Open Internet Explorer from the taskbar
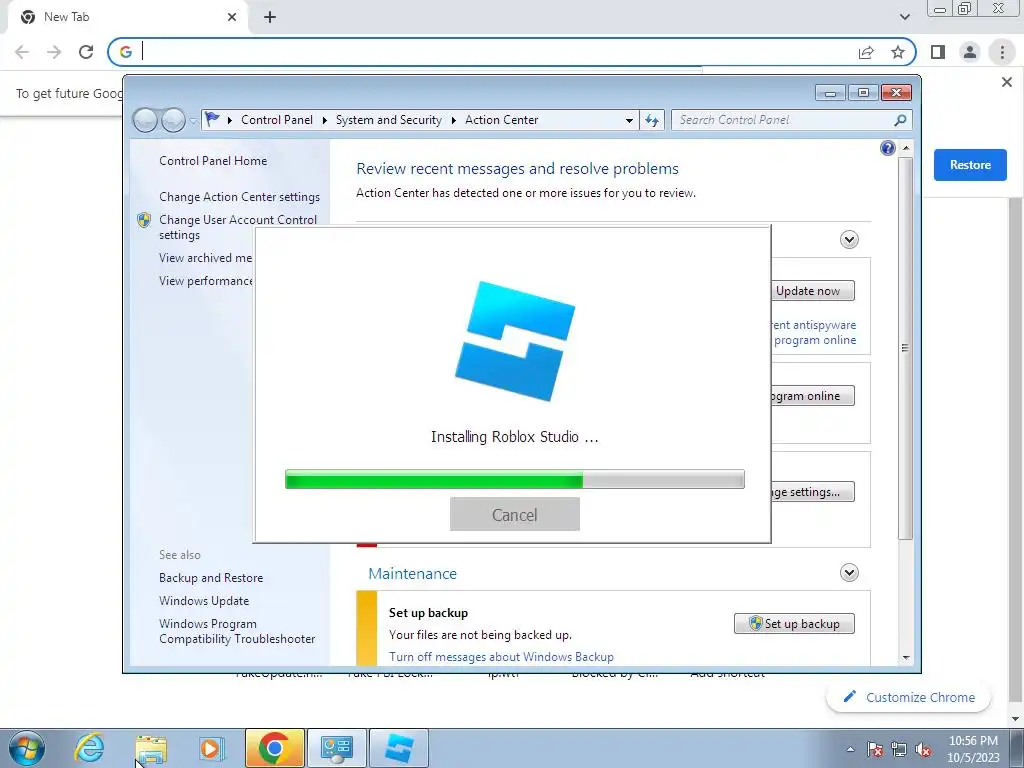The height and width of the screenshot is (768, 1024). pyautogui.click(x=89, y=748)
